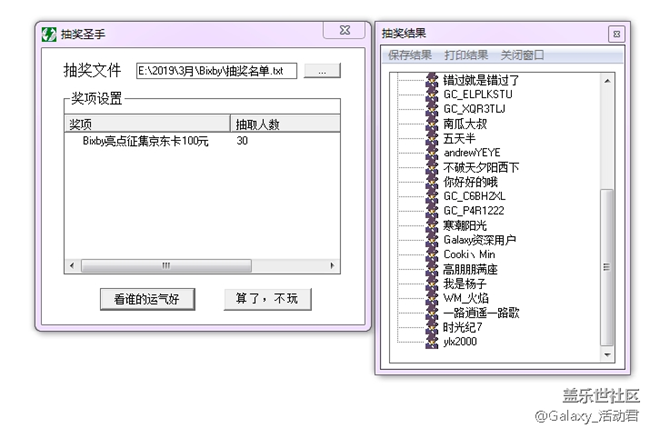Click the 算了，不玩 button
650x438 pixels.
click(x=267, y=299)
